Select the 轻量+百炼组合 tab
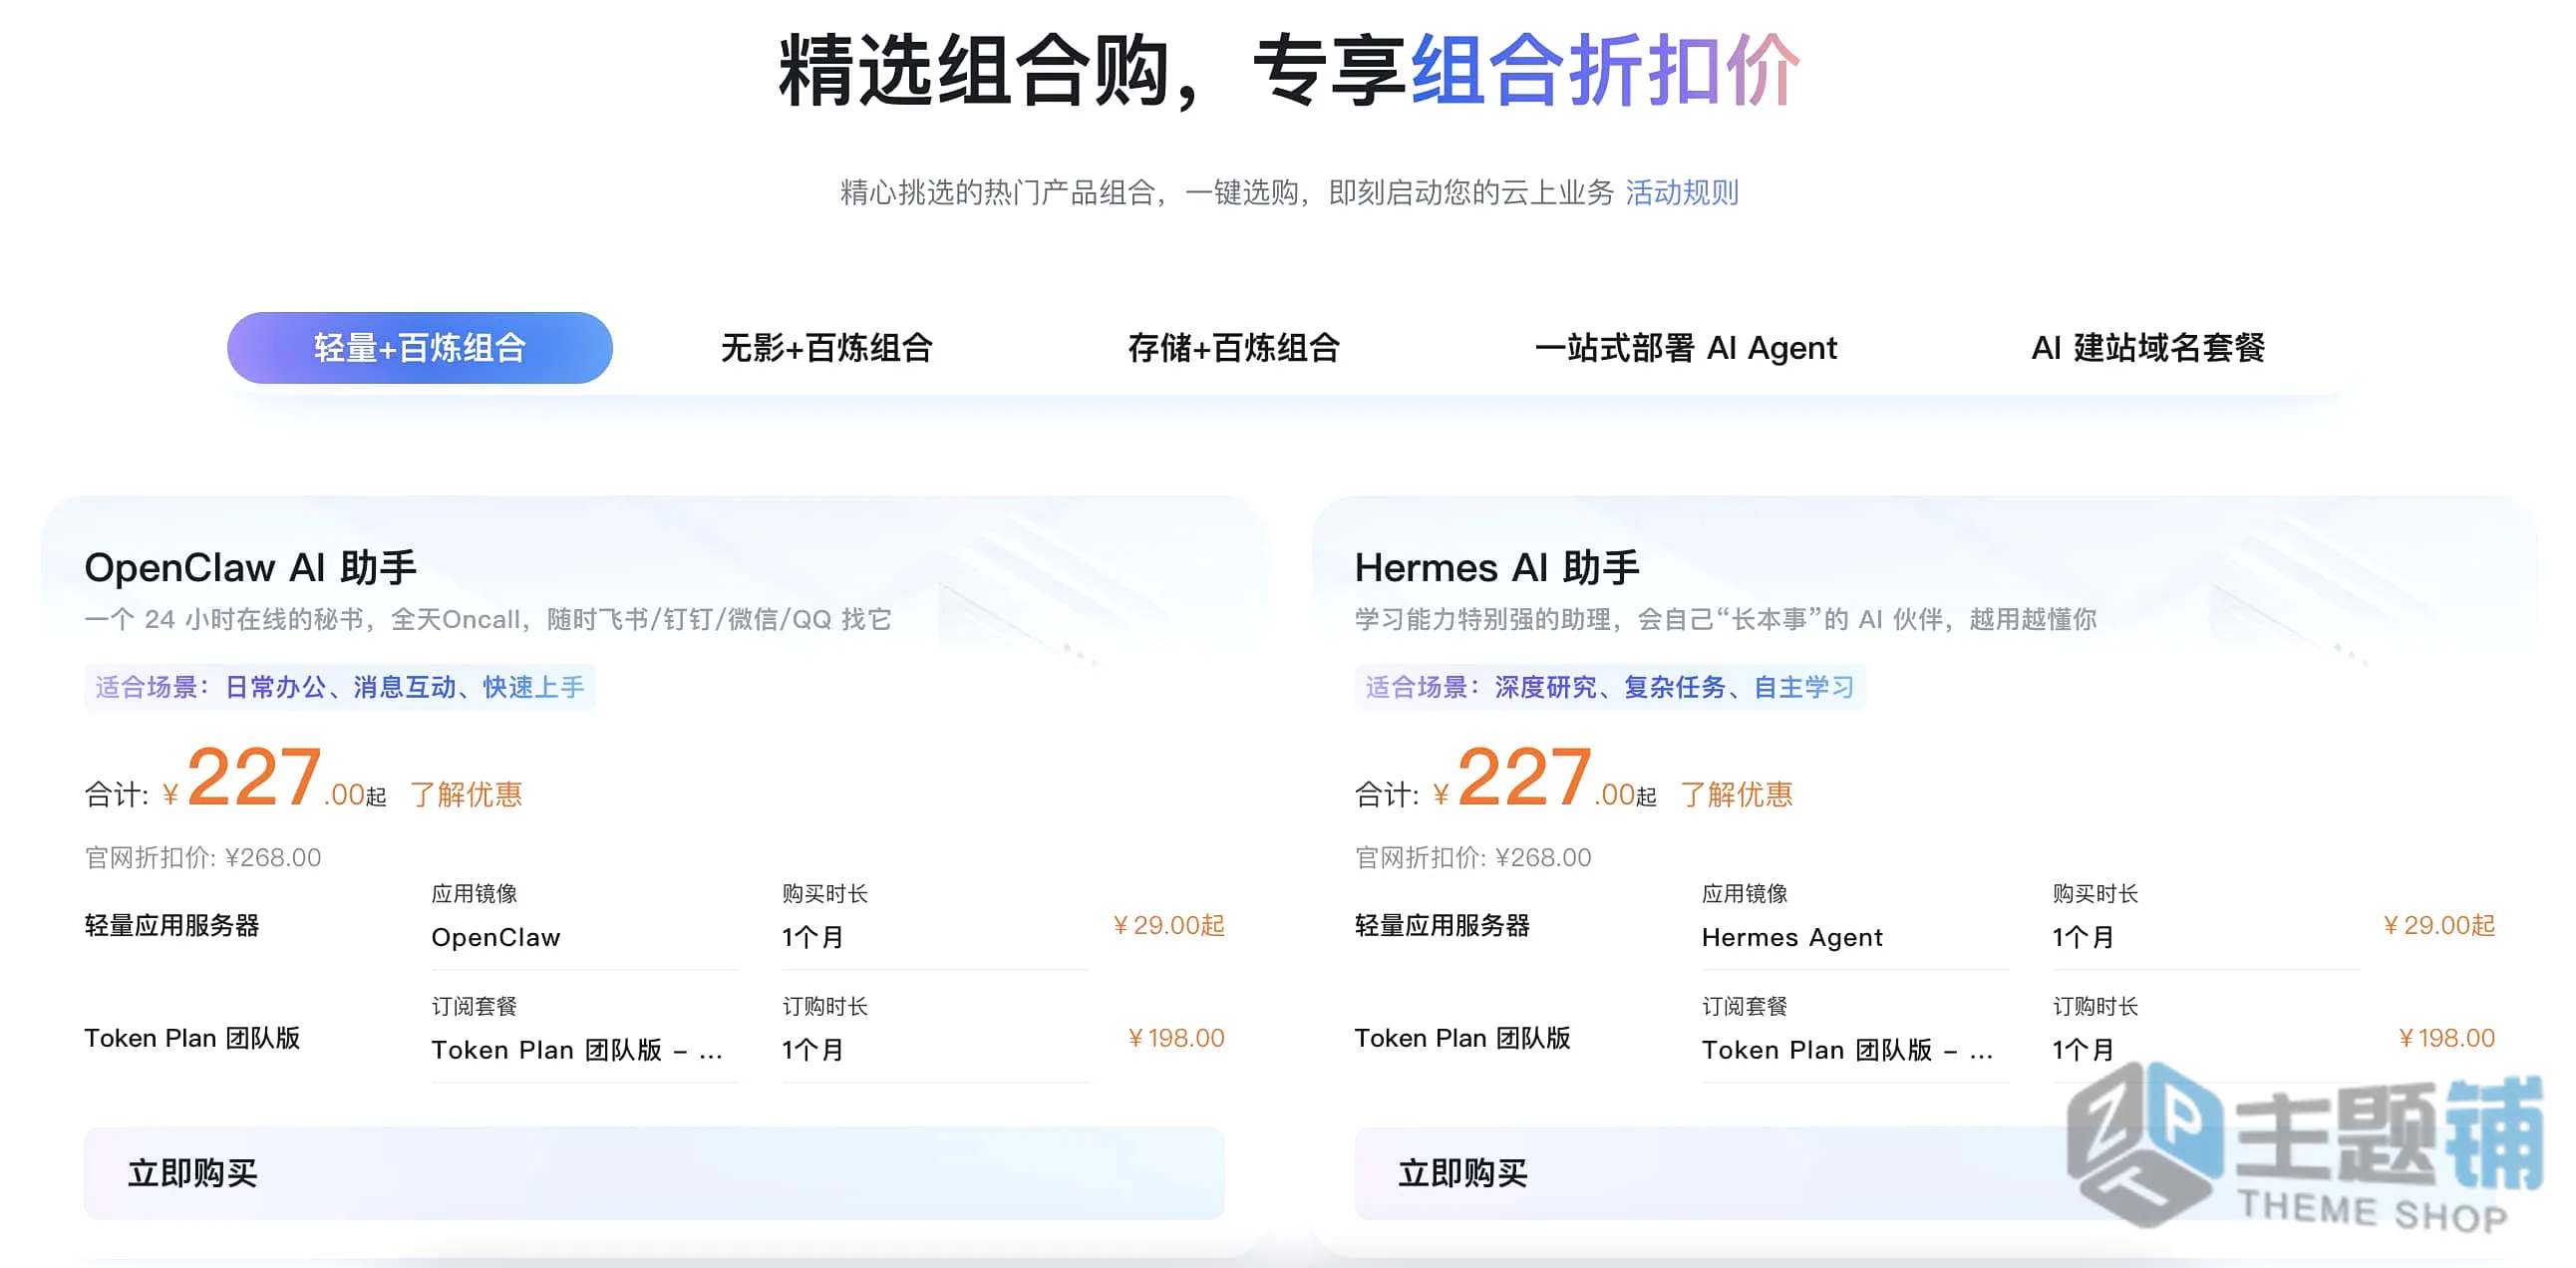This screenshot has width=2576, height=1268. (x=419, y=347)
